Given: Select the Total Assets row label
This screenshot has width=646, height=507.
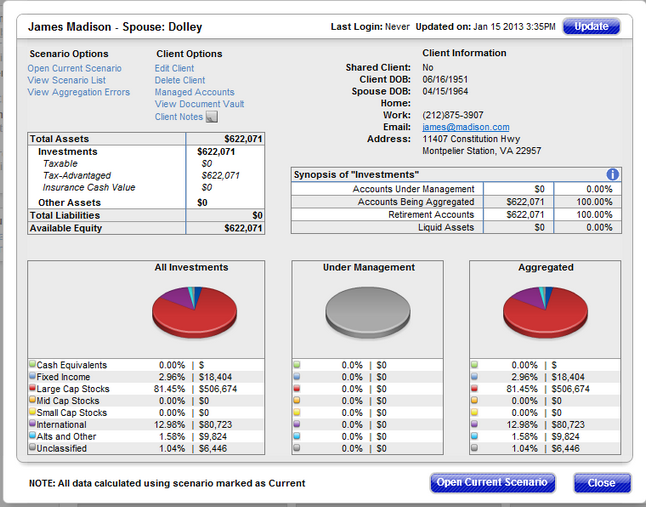Looking at the screenshot, I should (x=59, y=139).
